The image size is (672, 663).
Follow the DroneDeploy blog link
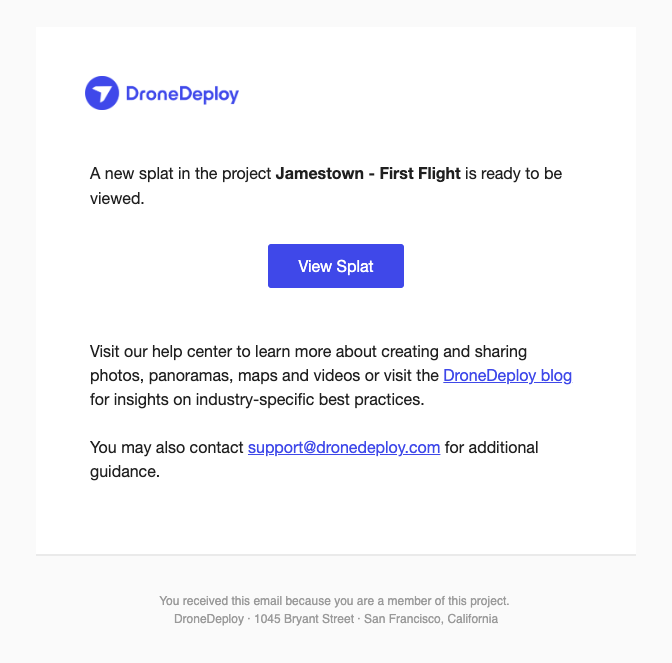[507, 376]
